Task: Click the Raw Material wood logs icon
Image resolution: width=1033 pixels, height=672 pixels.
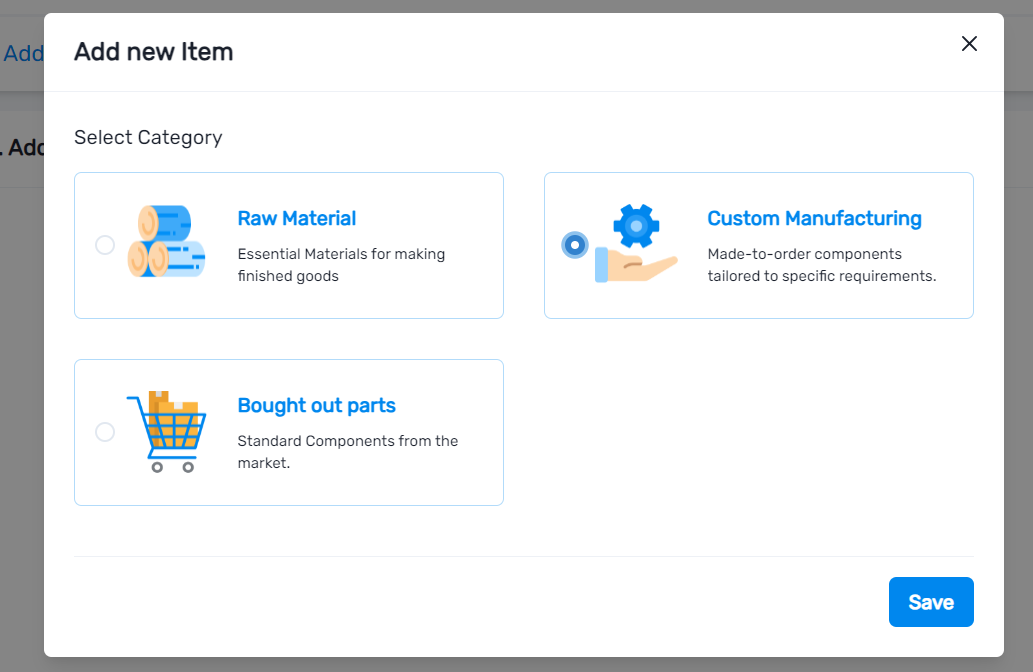Action: click(x=166, y=242)
